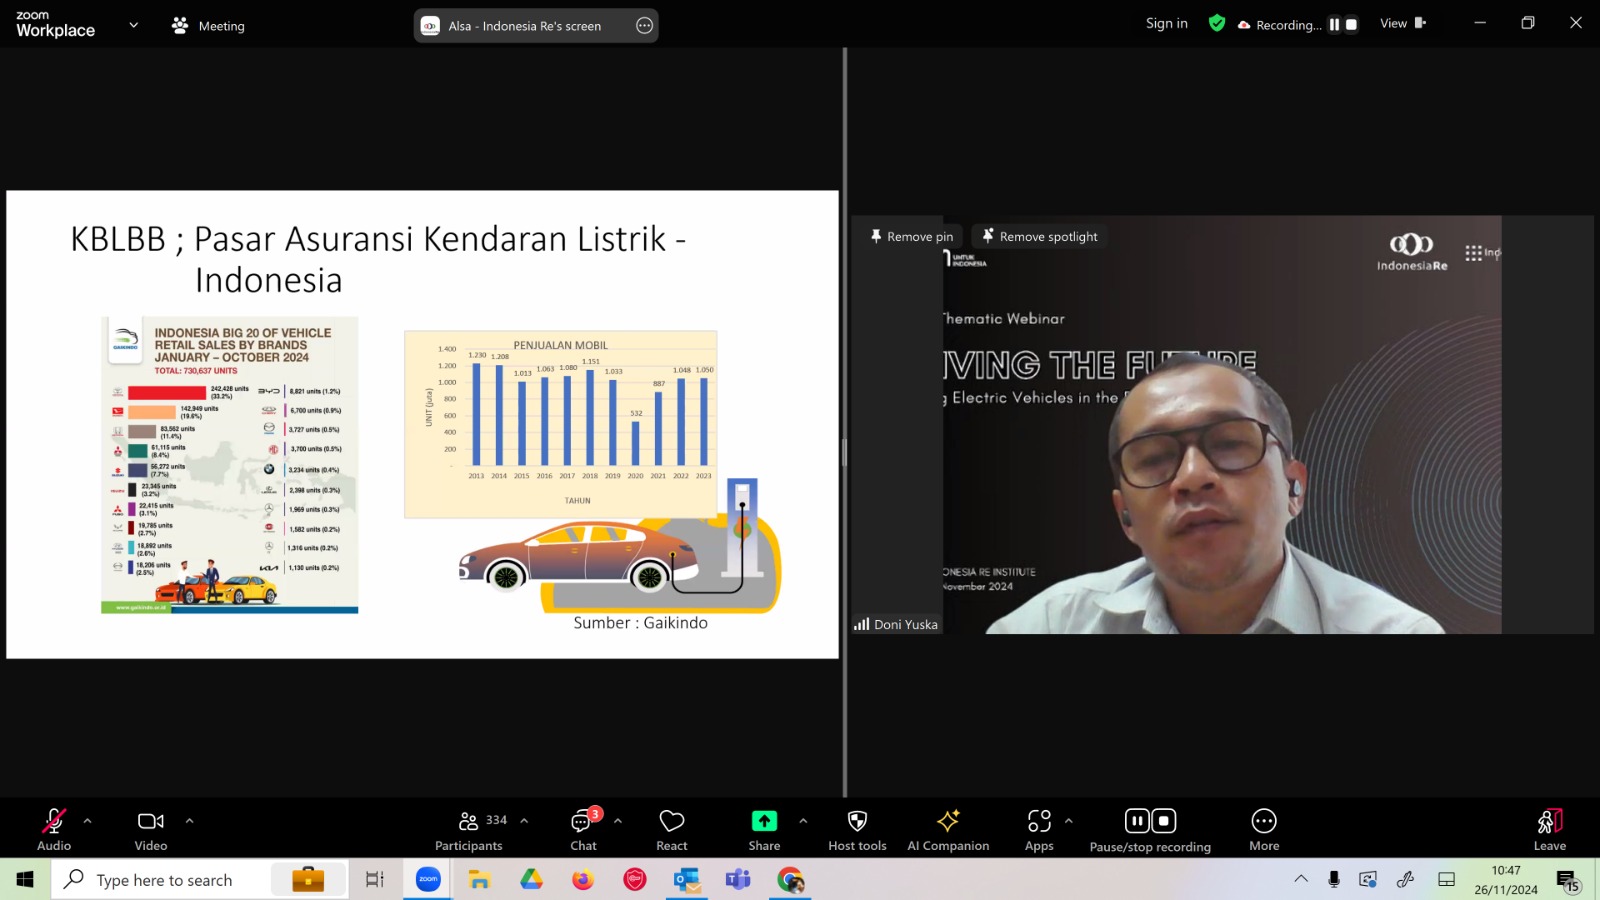This screenshot has height=900, width=1600.
Task: Open the More options menu
Action: pos(1264,830)
